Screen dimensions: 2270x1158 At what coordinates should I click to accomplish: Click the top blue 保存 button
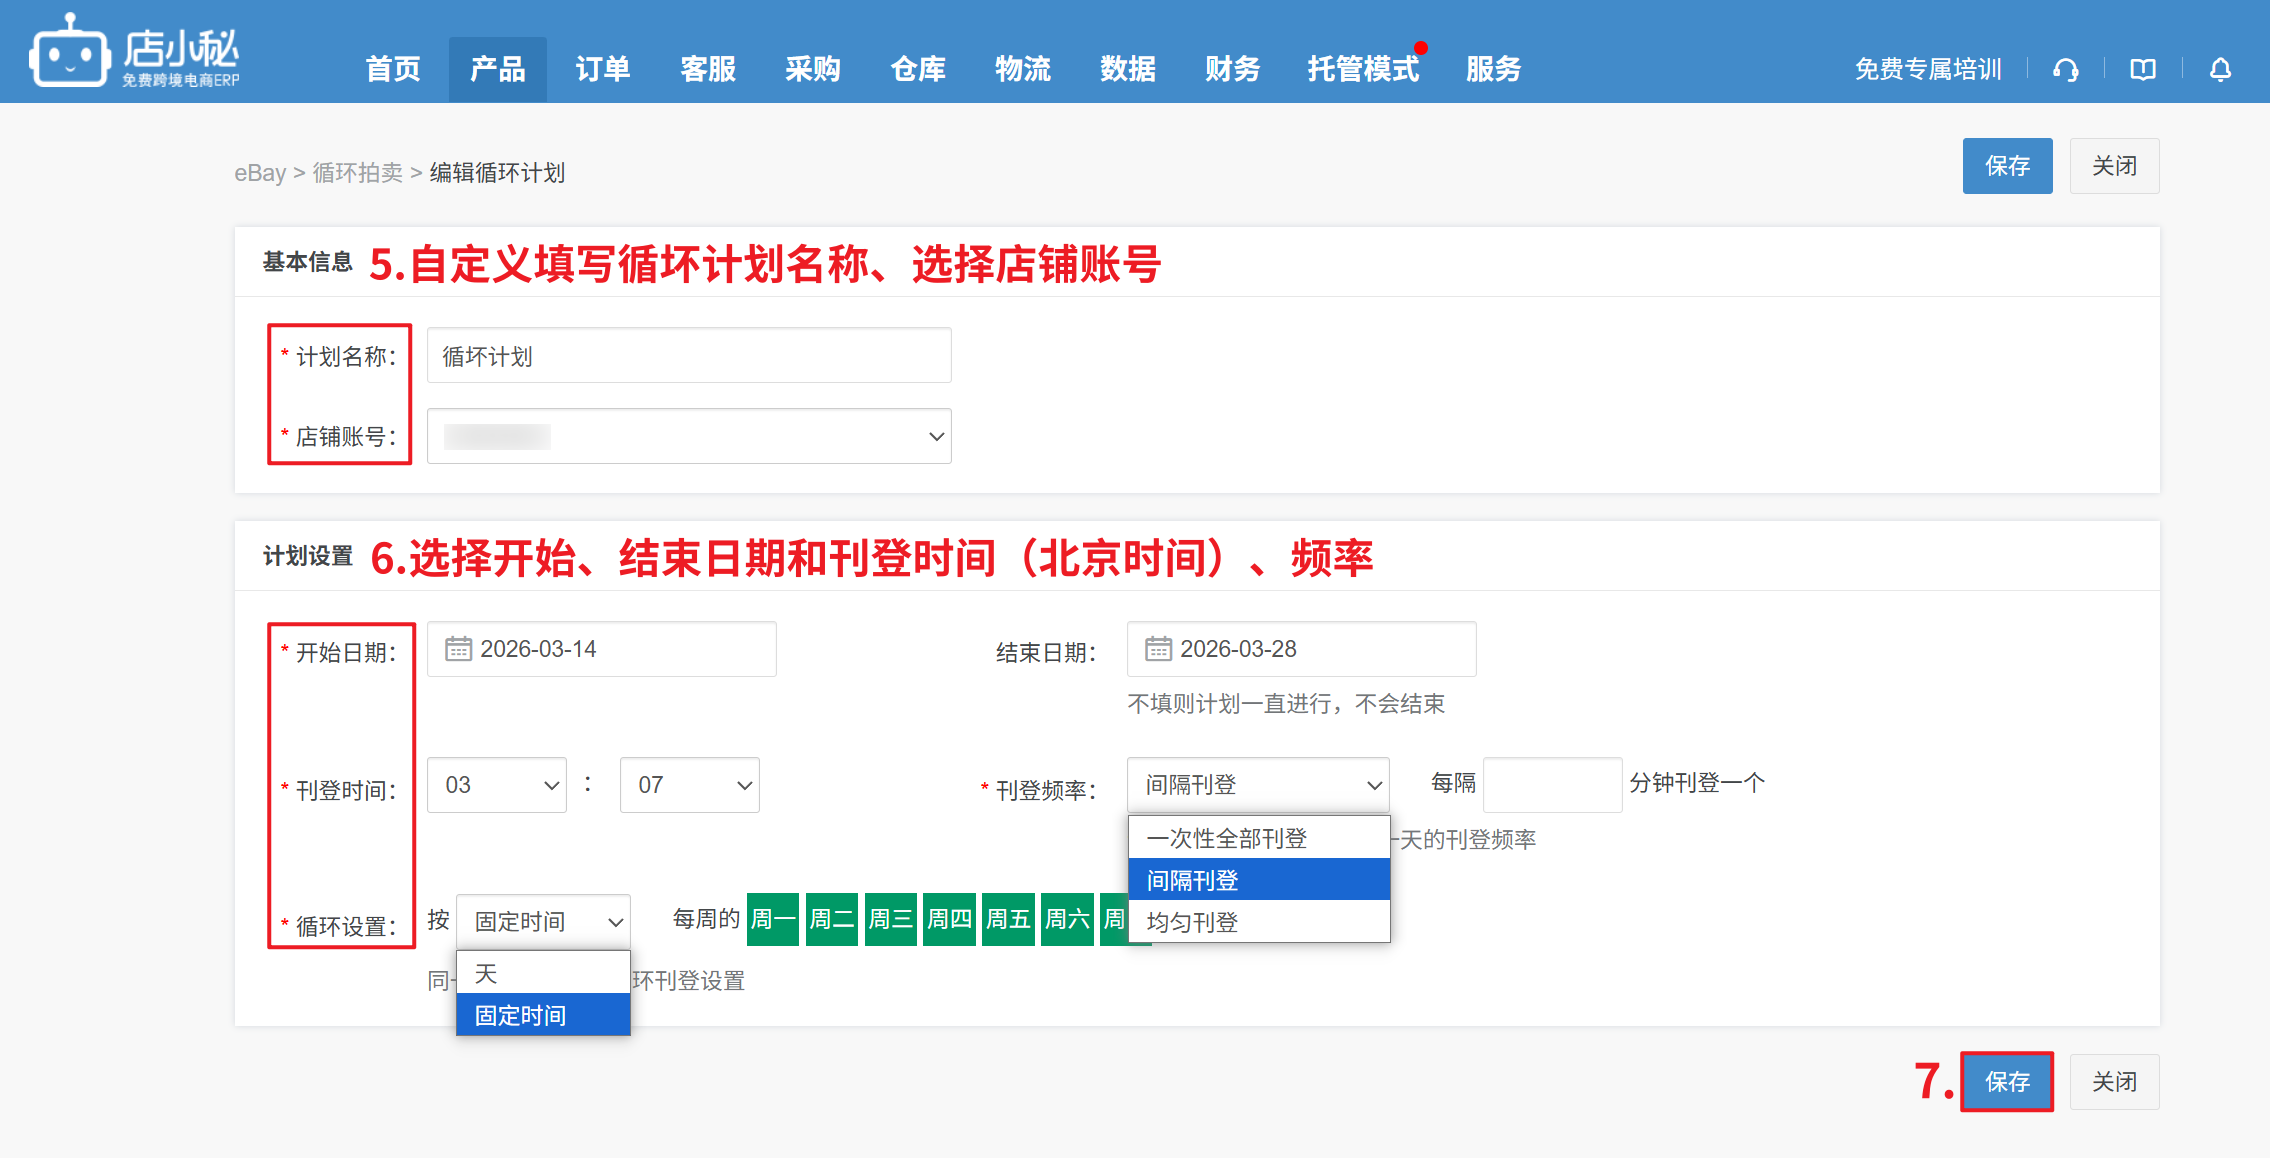2007,166
